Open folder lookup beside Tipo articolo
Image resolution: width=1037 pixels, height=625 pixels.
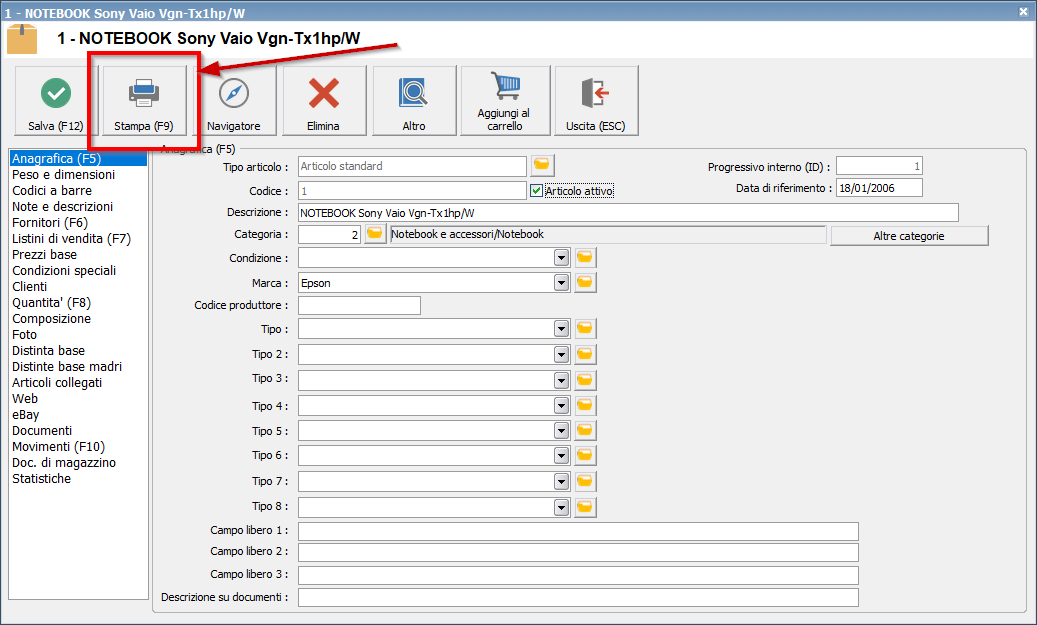pos(542,165)
